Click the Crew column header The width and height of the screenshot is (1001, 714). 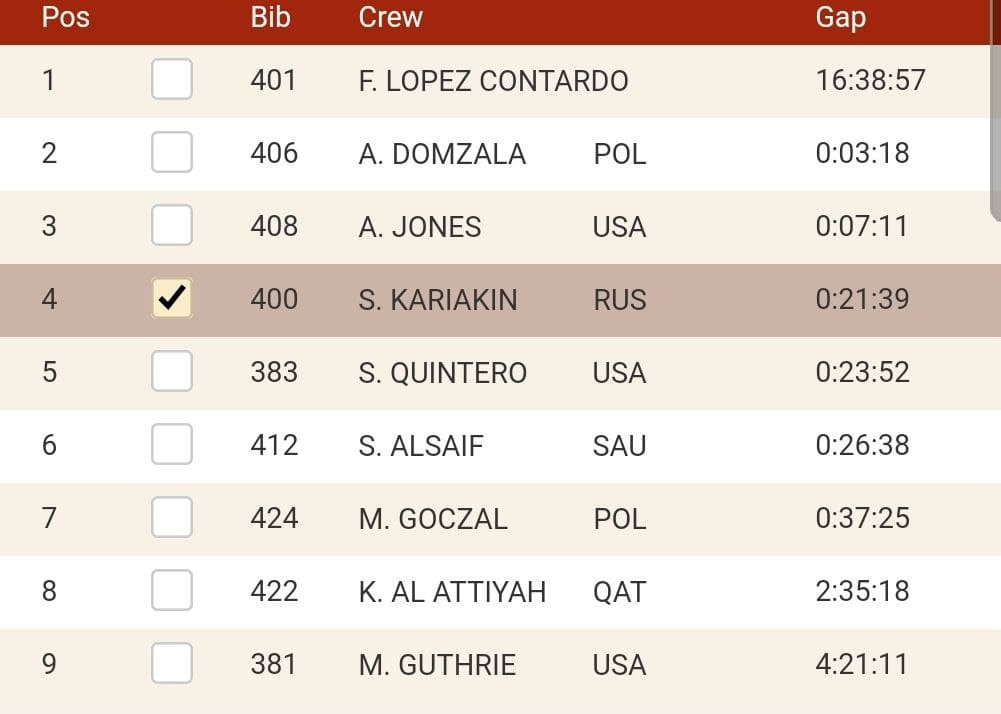[391, 17]
